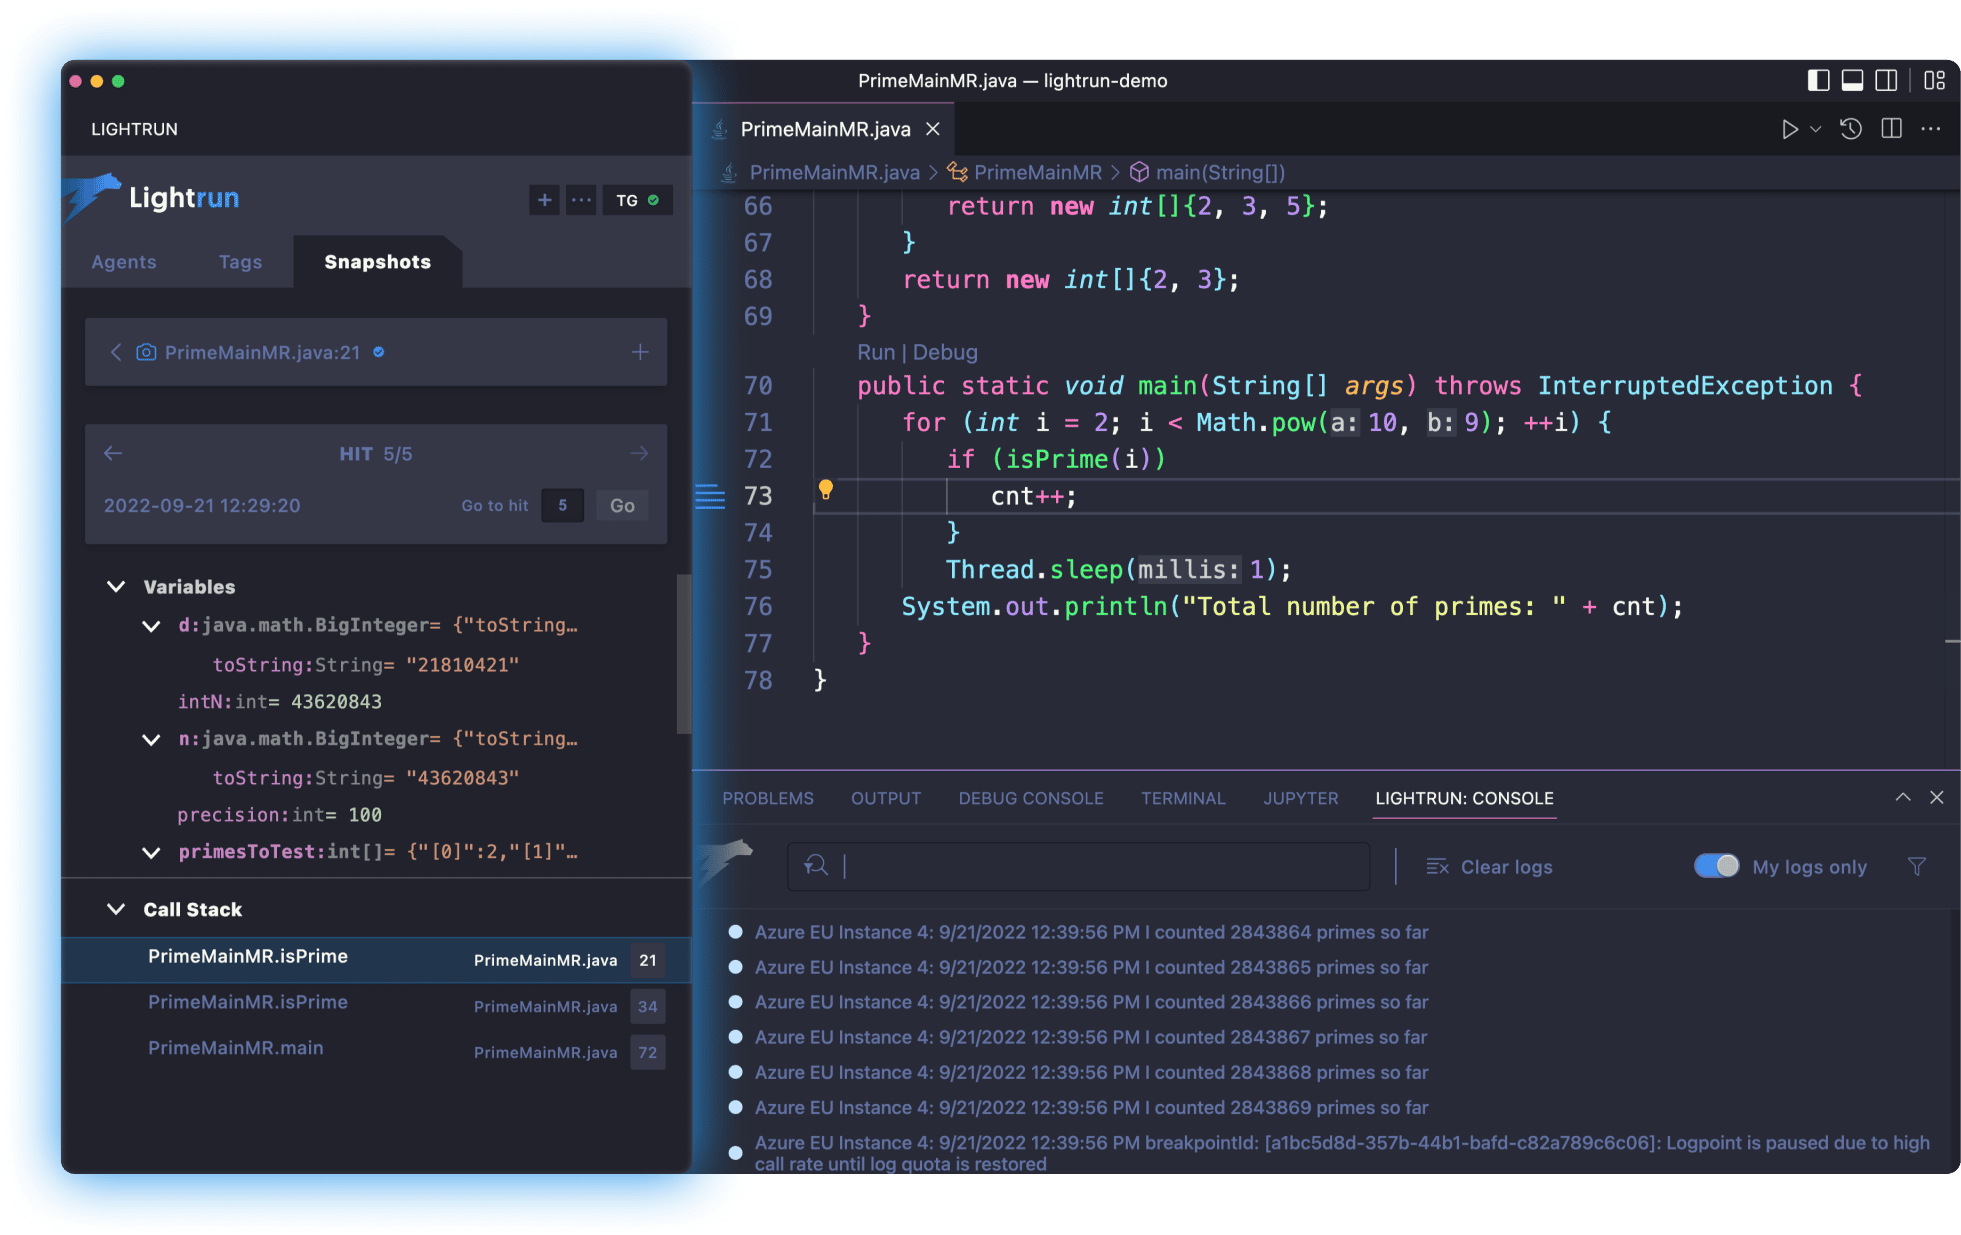Switch to the Tags tab

(240, 262)
